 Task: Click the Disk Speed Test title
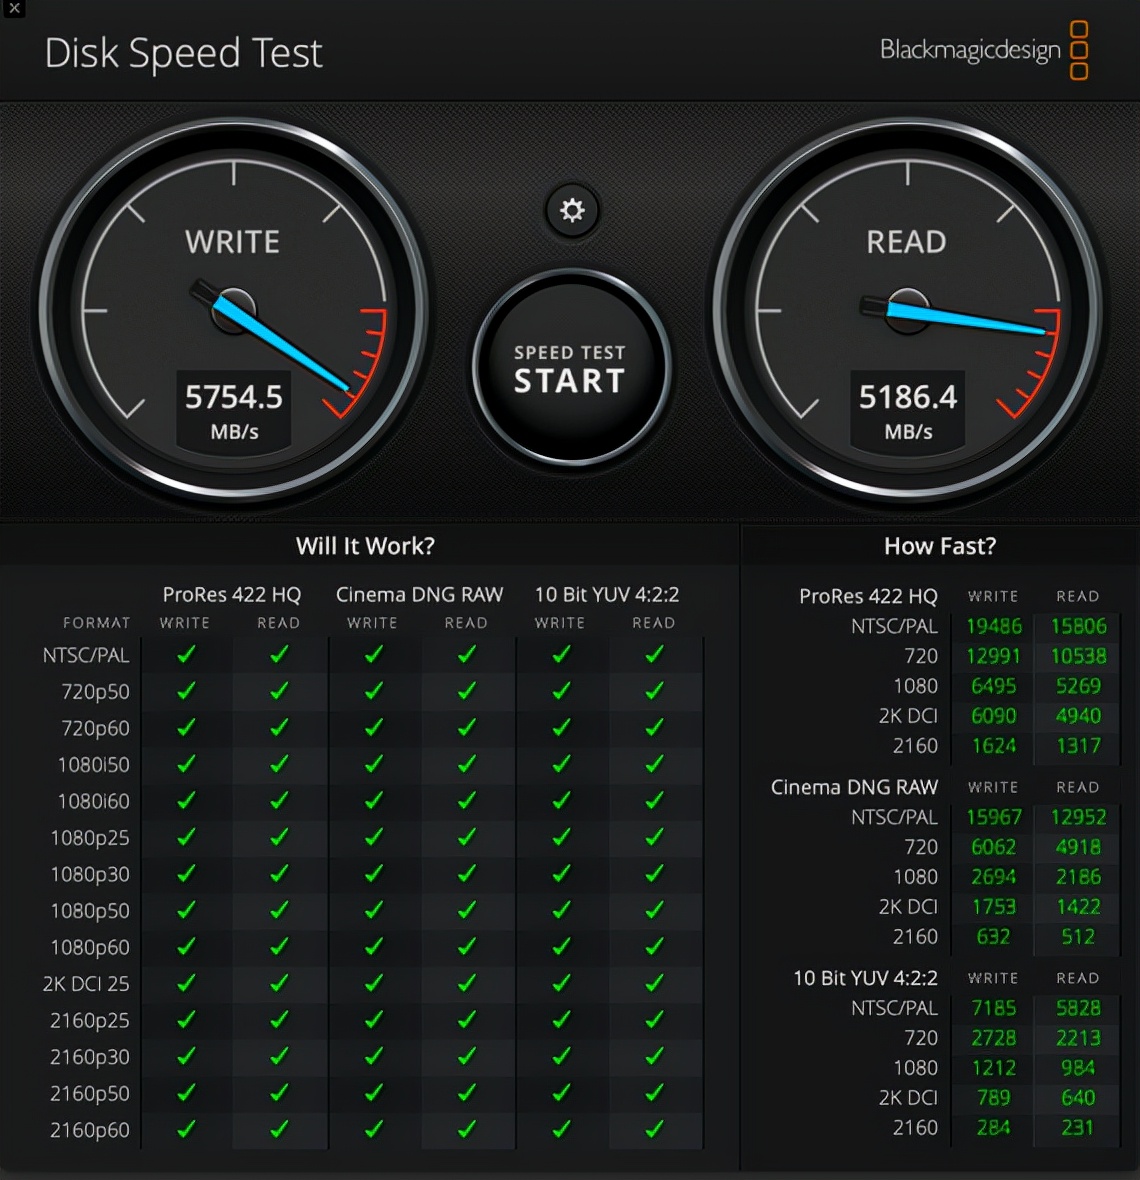183,53
